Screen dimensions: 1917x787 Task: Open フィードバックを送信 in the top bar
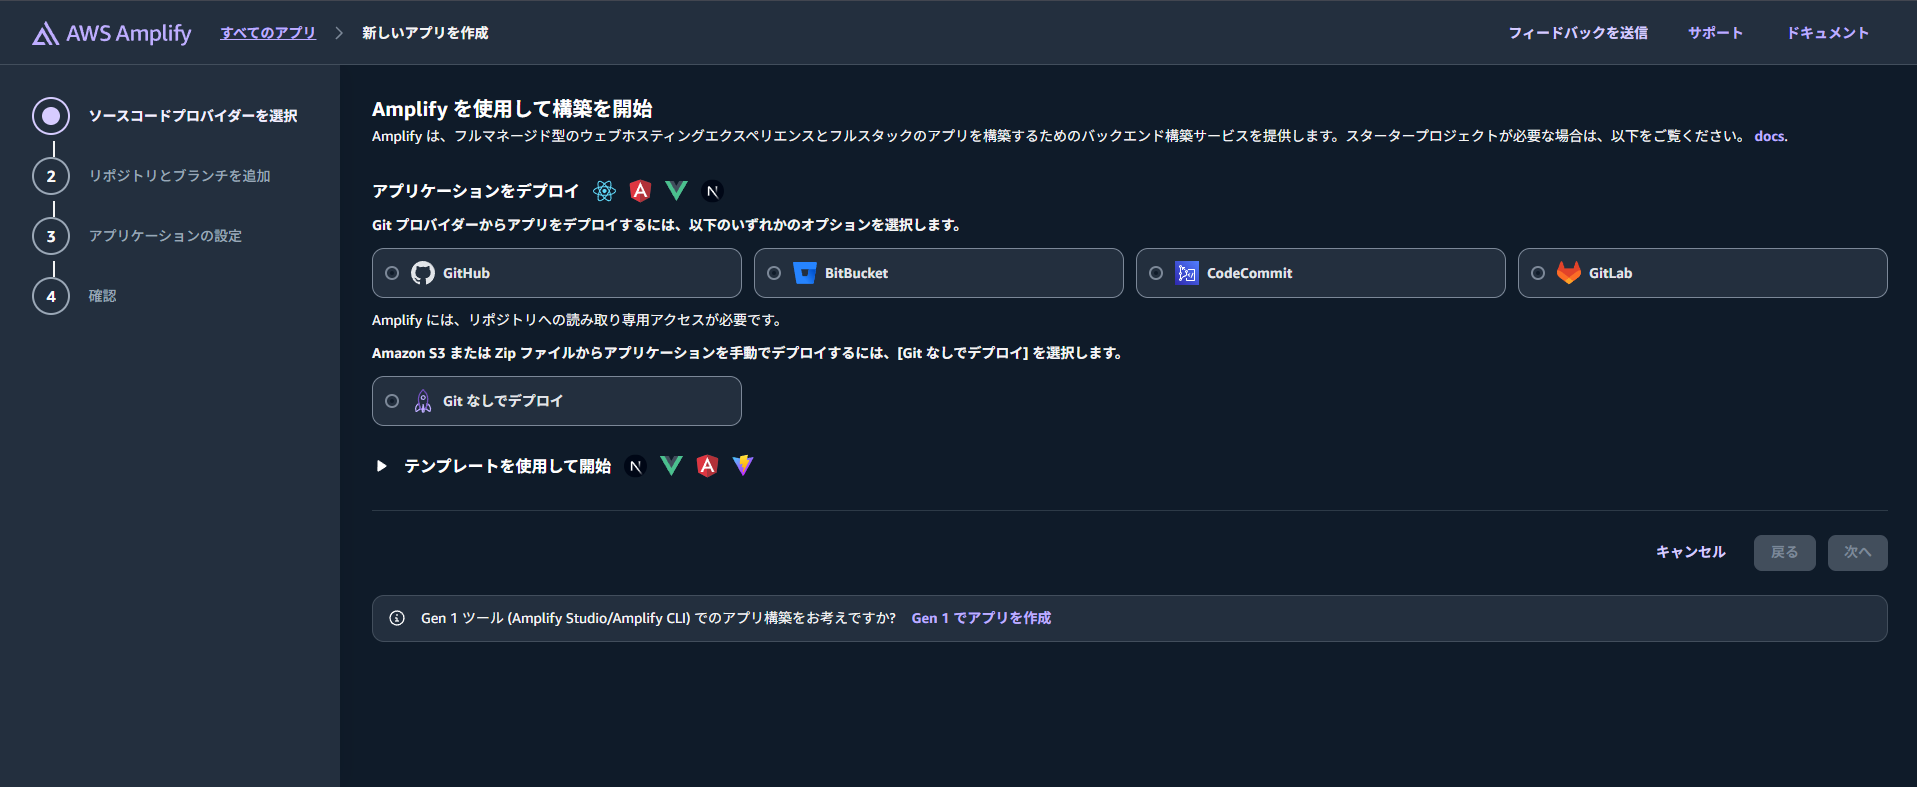point(1578,33)
